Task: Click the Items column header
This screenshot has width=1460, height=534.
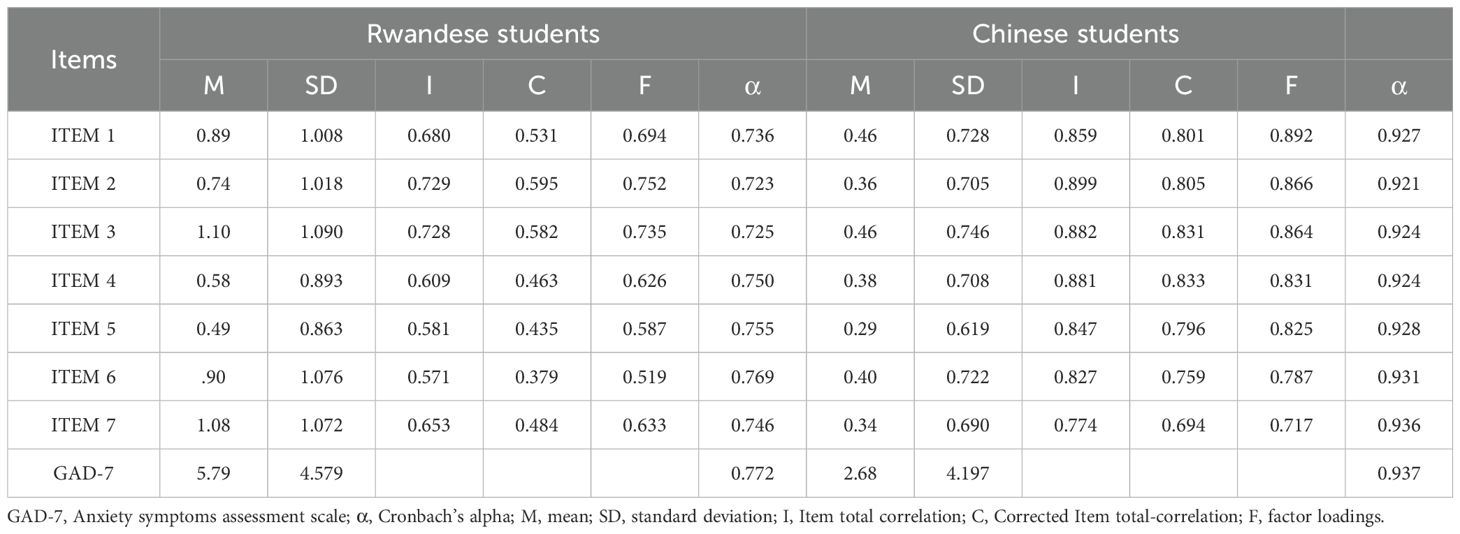Action: coord(84,59)
